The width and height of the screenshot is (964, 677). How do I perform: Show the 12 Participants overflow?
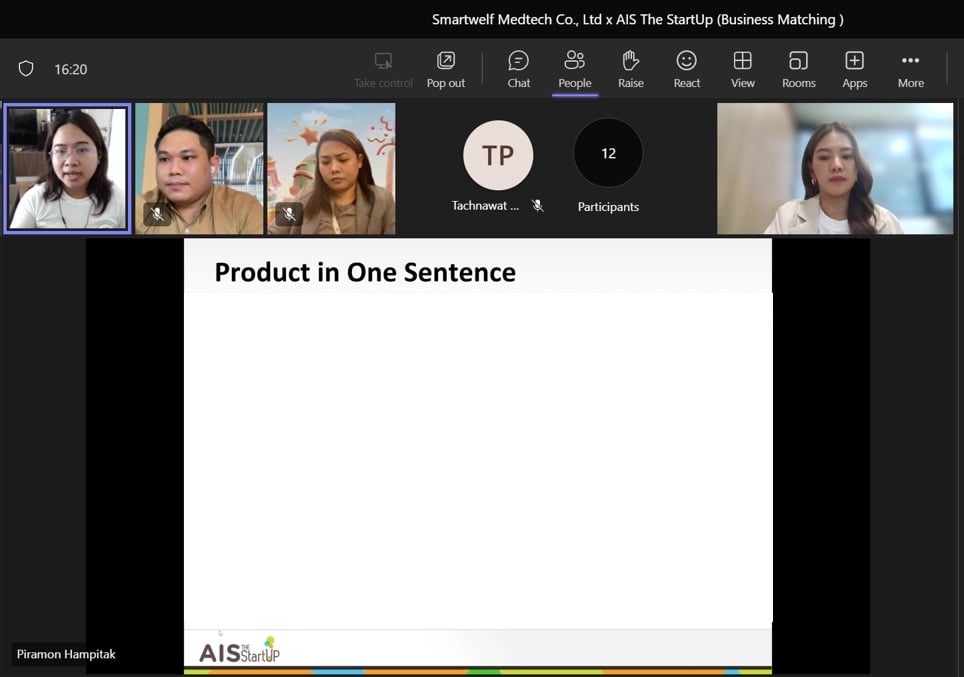point(608,153)
